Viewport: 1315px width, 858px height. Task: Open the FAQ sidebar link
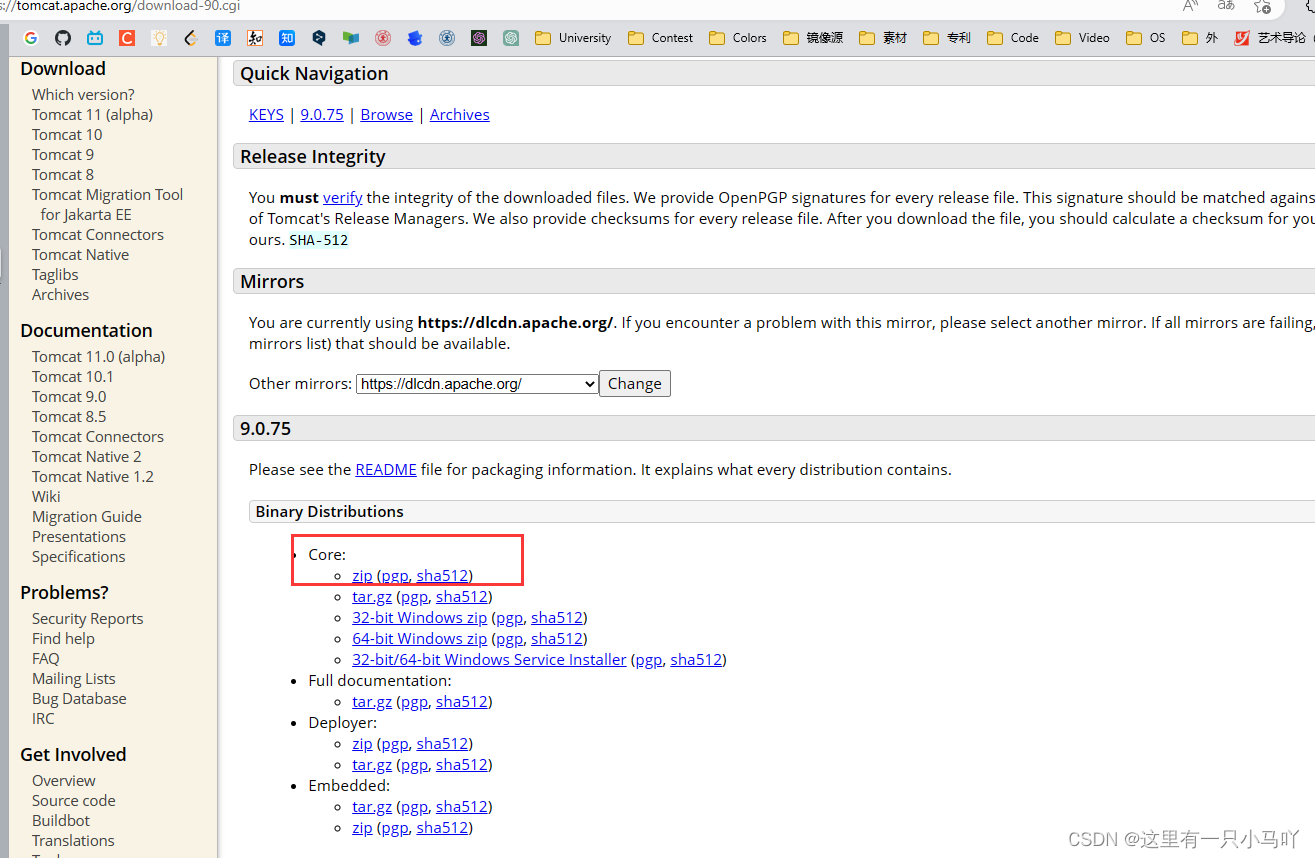pyautogui.click(x=46, y=659)
